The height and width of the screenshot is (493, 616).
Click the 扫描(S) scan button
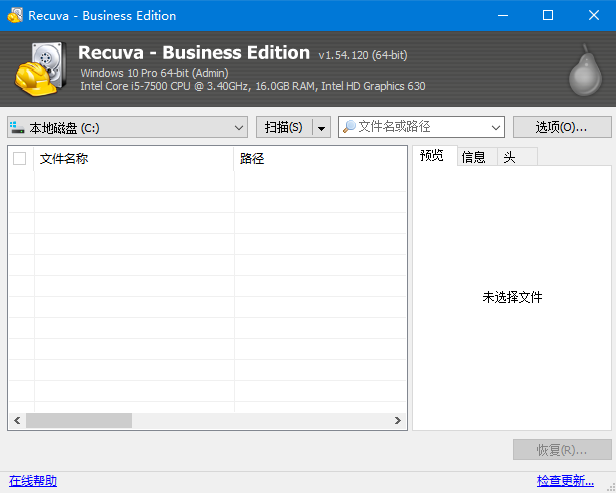pos(284,127)
